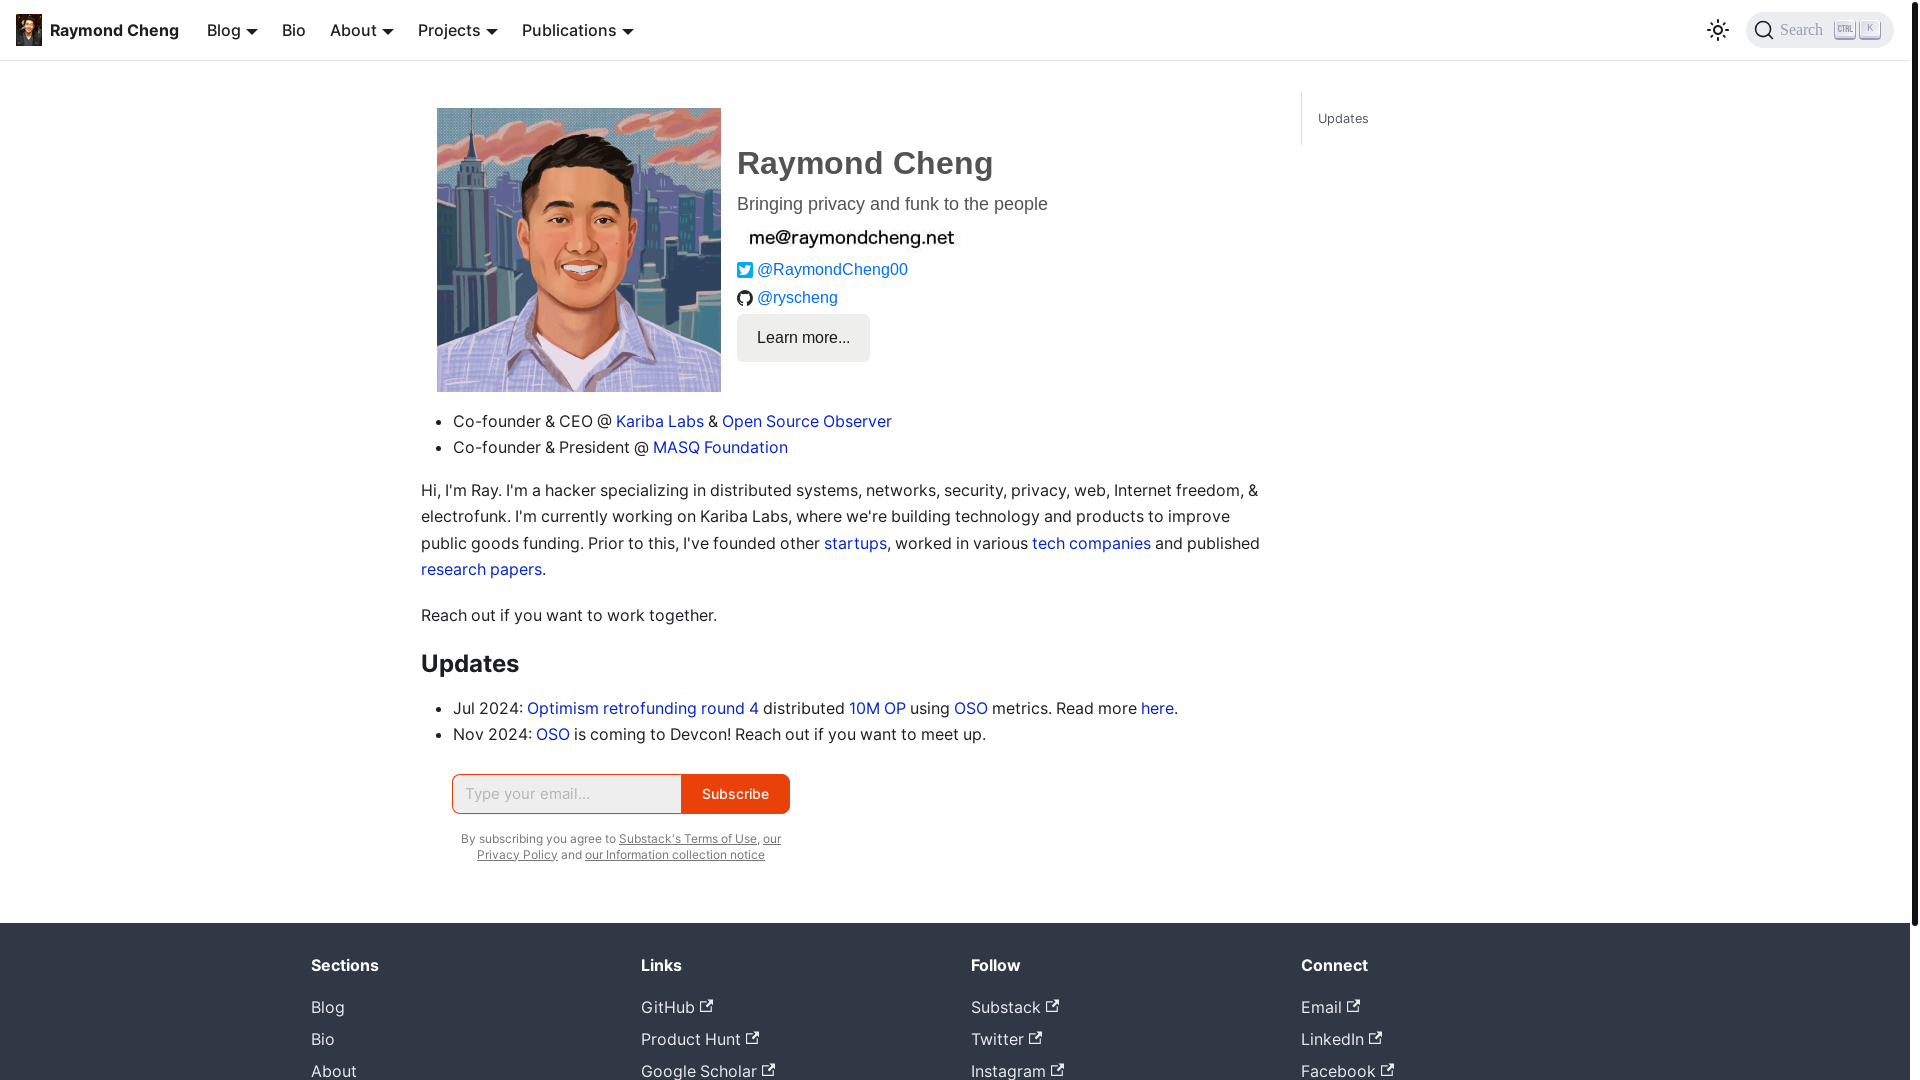
Task: Open the @ryscheng GitHub profile link
Action: 797,297
